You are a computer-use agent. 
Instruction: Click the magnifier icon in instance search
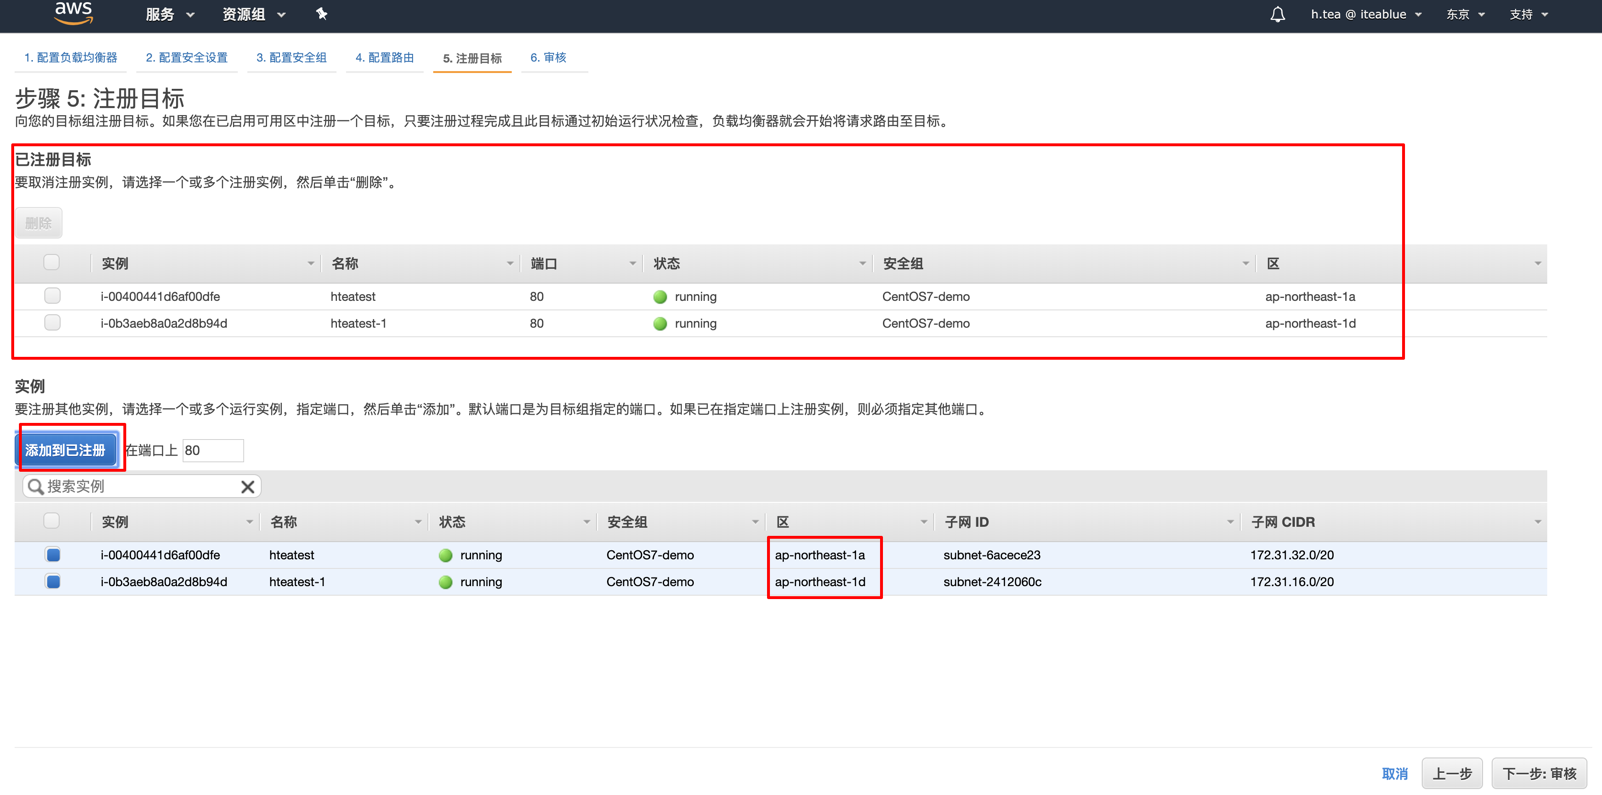coord(36,487)
